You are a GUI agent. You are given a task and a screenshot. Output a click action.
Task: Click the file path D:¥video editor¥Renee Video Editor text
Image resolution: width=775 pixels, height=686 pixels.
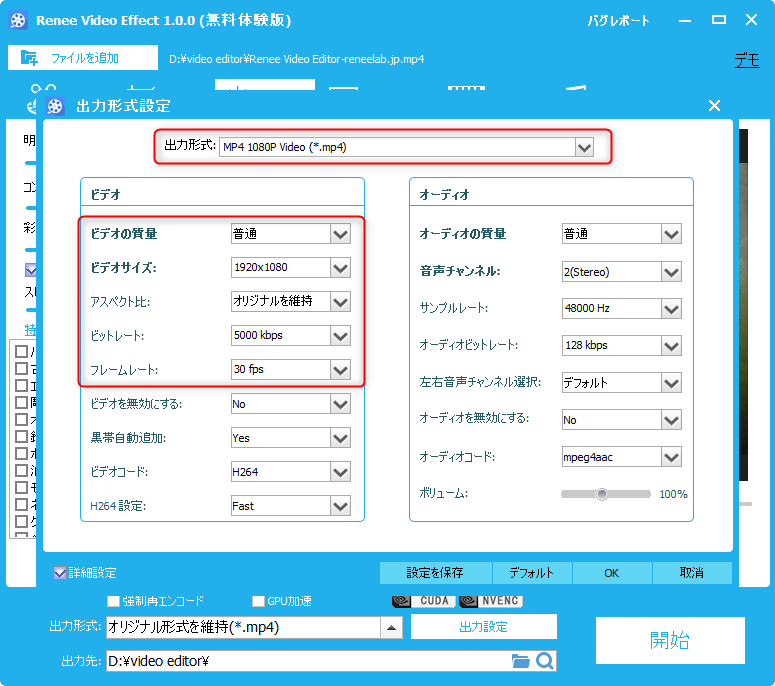coord(297,59)
